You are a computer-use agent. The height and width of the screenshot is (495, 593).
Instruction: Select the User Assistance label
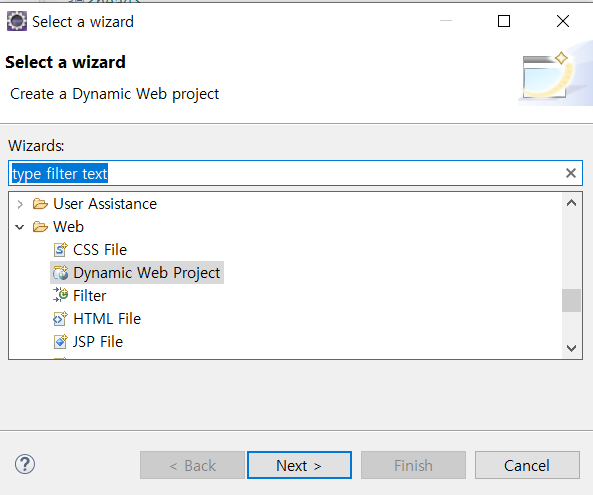(105, 204)
